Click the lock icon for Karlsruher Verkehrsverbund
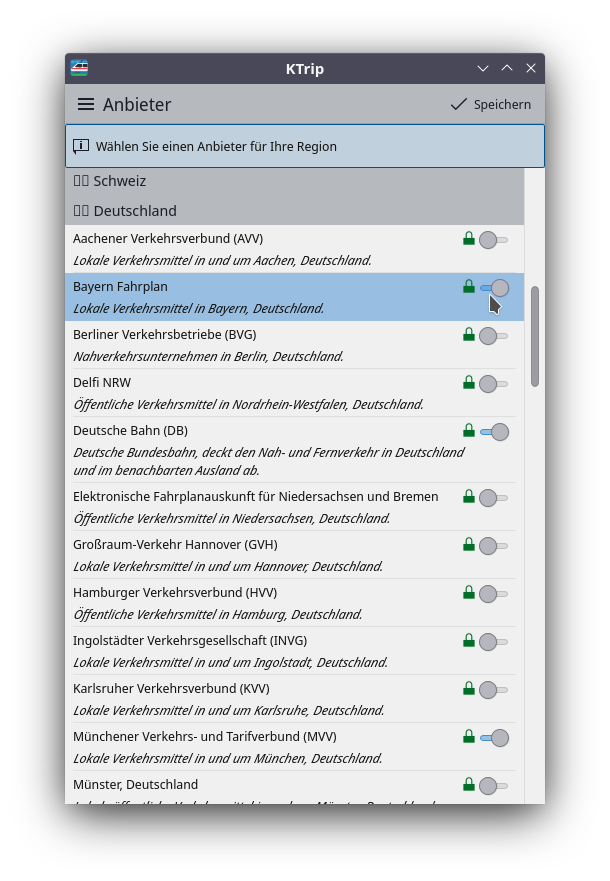 coord(468,689)
